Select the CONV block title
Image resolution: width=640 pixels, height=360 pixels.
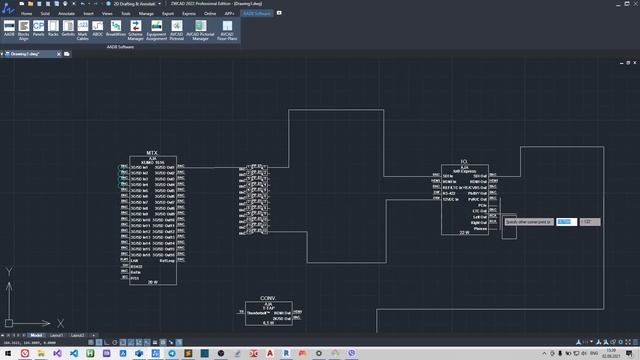click(x=268, y=298)
